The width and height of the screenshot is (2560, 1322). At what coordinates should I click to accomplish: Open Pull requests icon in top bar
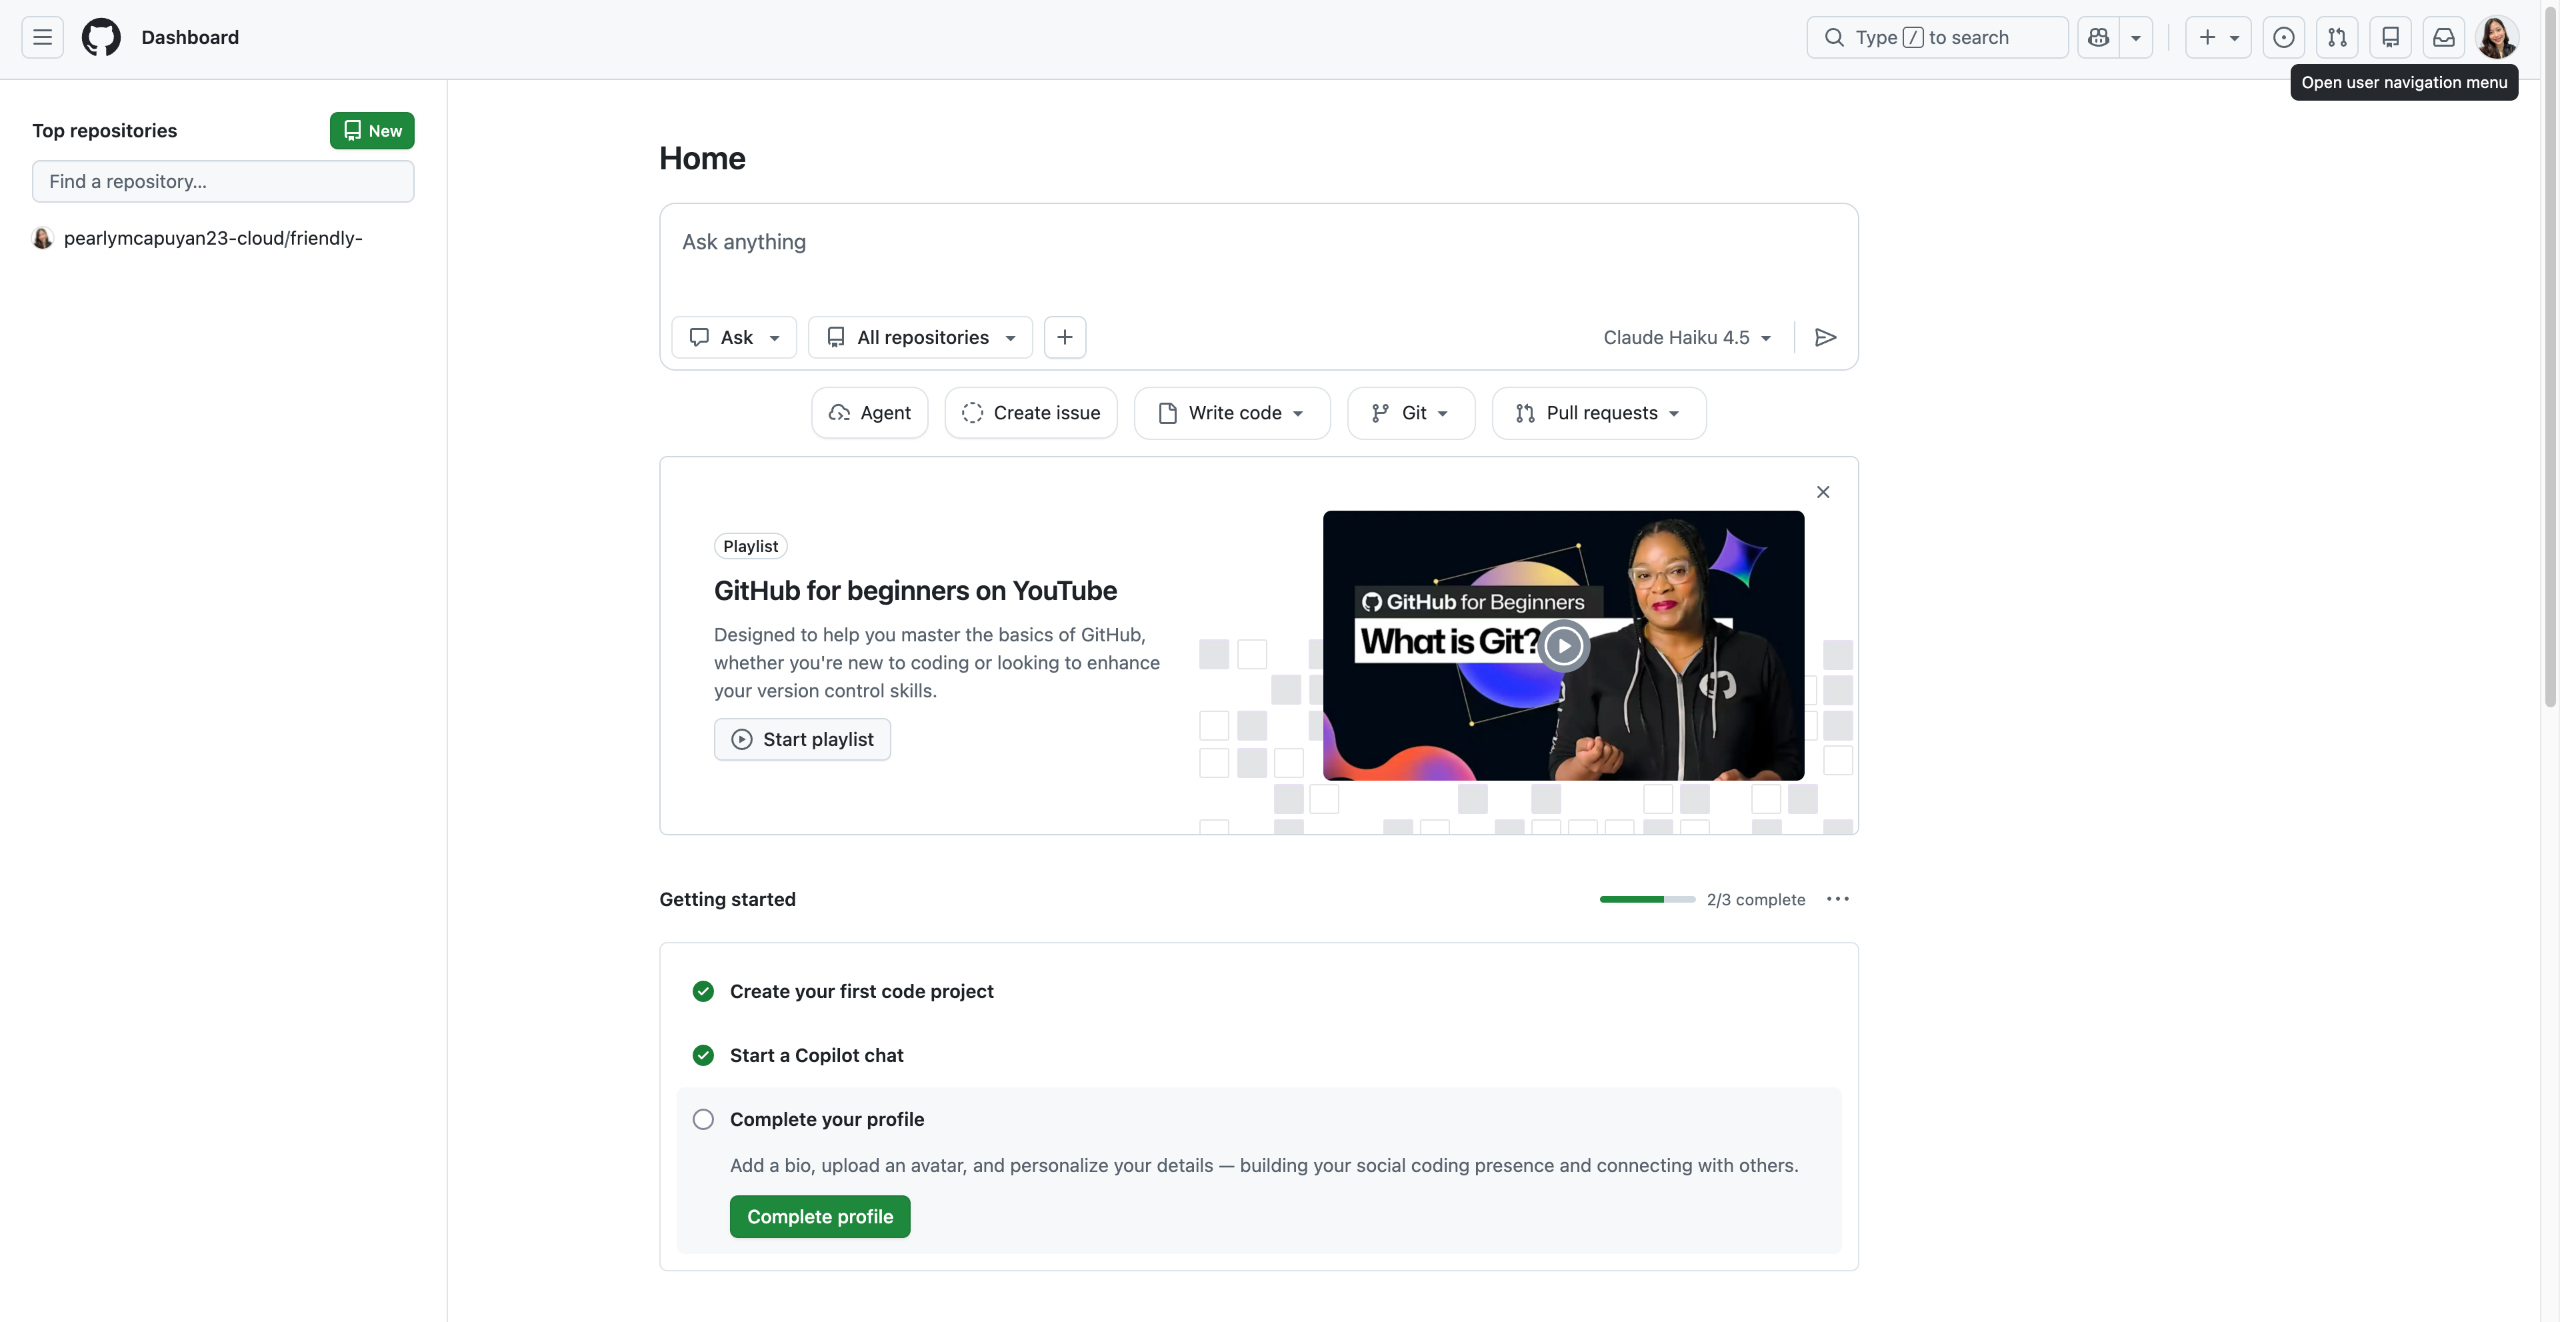[x=2337, y=37]
